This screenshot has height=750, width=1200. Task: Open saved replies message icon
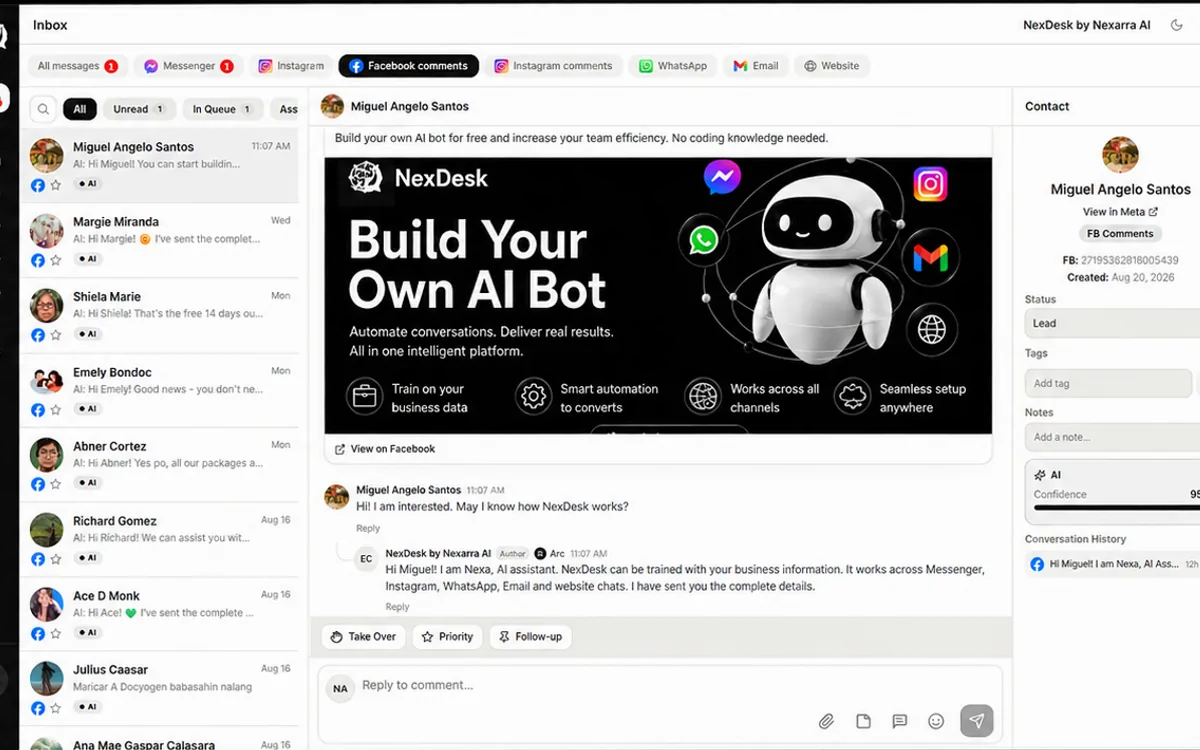[899, 721]
